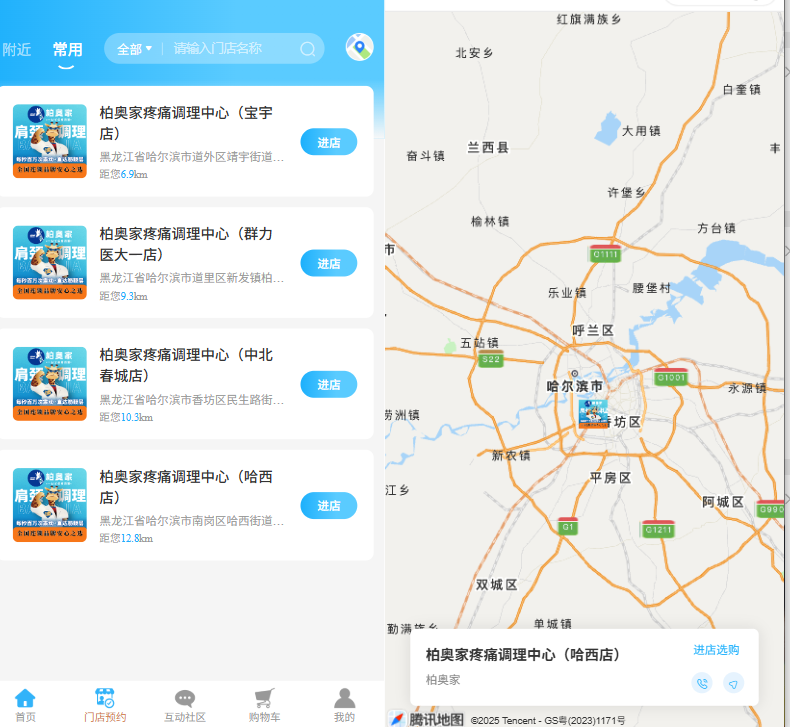Image resolution: width=790 pixels, height=727 pixels.
Task: Open the 我的 profile page
Action: click(344, 704)
